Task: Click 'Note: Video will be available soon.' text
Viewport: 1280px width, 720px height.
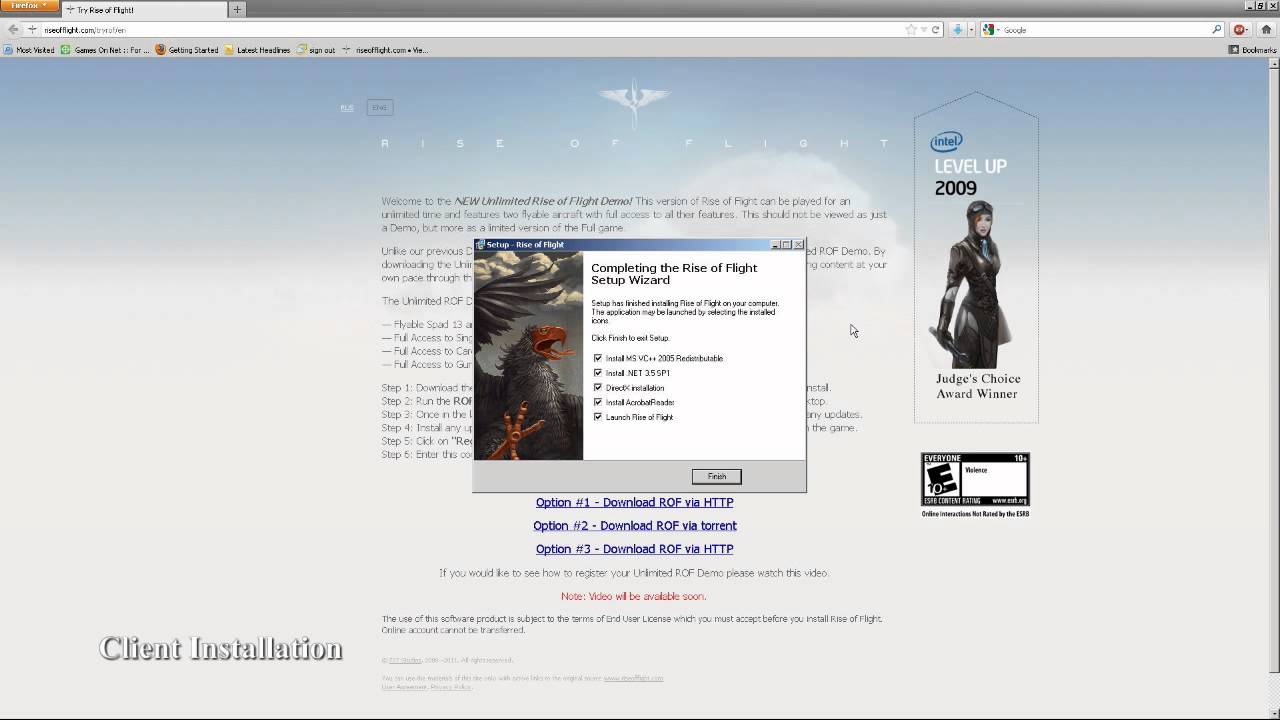Action: (x=634, y=596)
